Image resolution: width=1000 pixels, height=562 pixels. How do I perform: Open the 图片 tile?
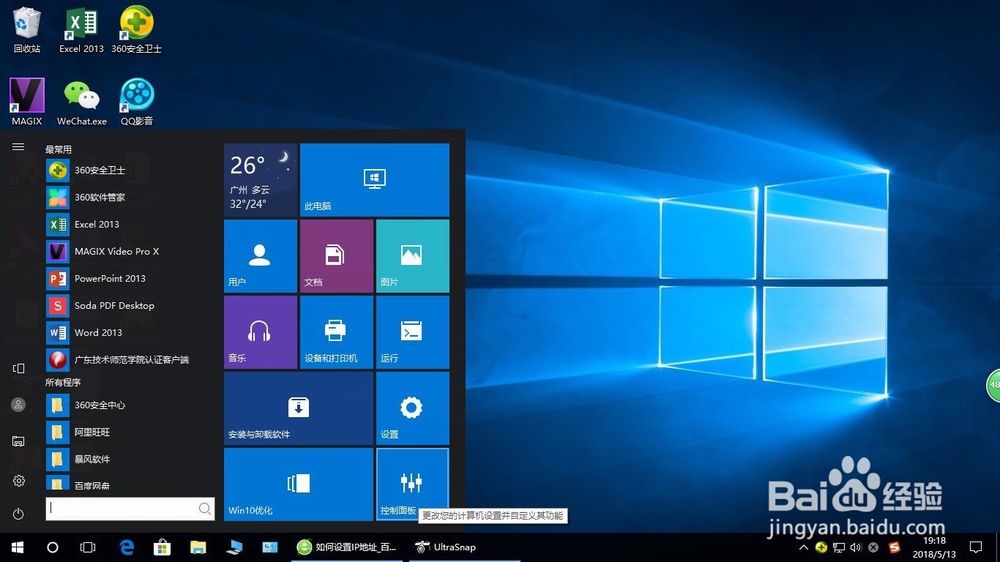pos(413,256)
